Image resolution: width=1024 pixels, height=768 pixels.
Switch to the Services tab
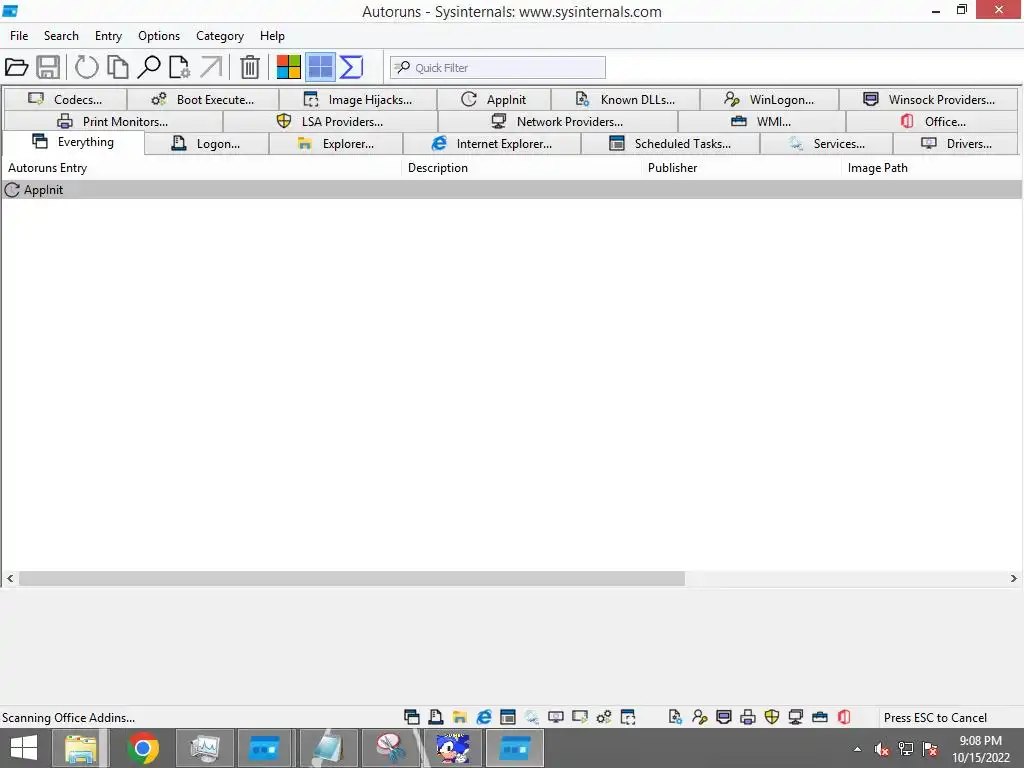tap(827, 144)
